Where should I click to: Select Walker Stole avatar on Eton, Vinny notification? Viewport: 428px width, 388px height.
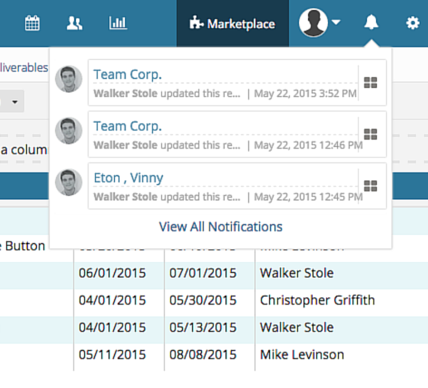tap(69, 182)
